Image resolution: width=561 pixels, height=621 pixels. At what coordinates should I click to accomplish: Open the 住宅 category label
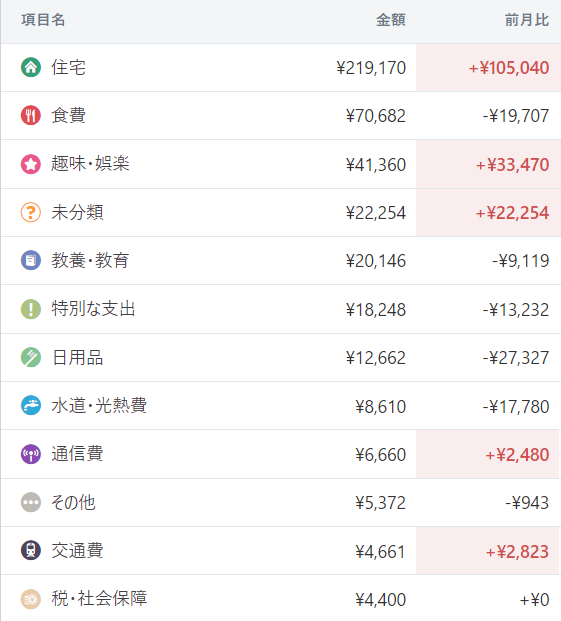pyautogui.click(x=68, y=67)
